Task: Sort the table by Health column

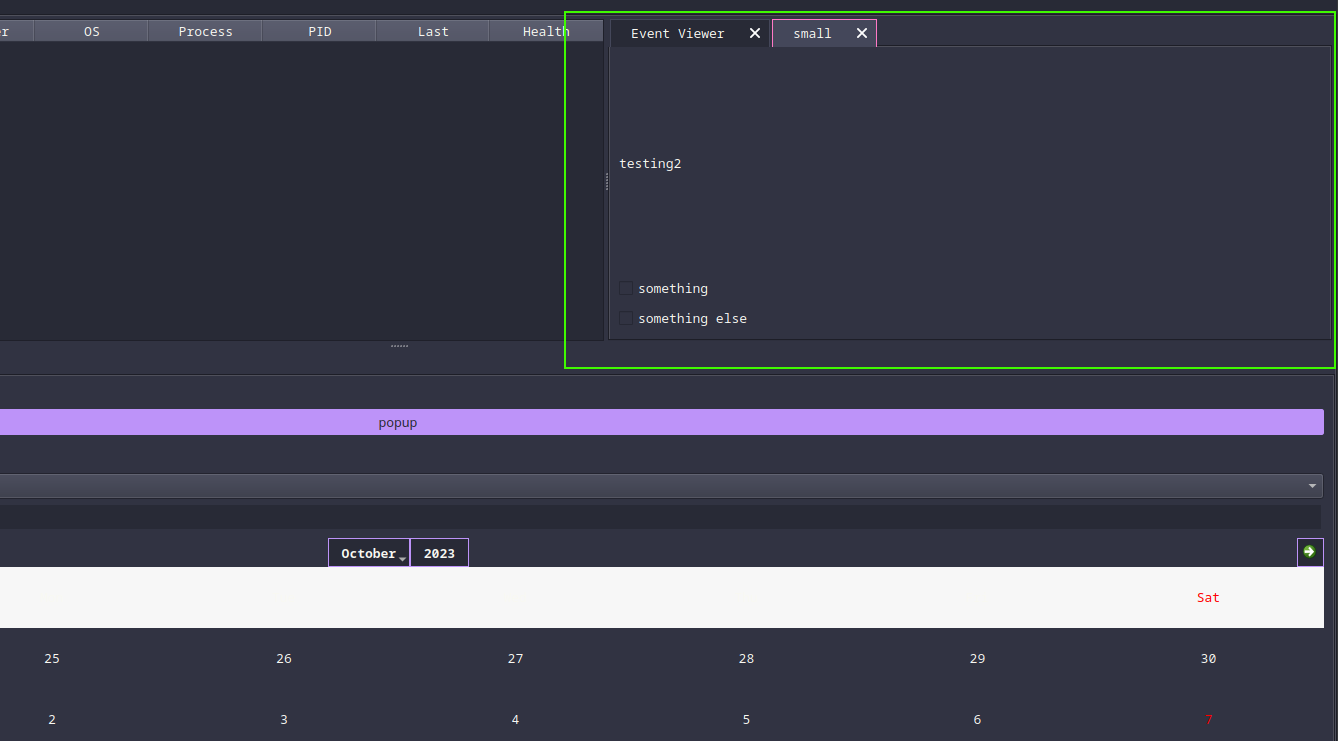Action: click(545, 32)
